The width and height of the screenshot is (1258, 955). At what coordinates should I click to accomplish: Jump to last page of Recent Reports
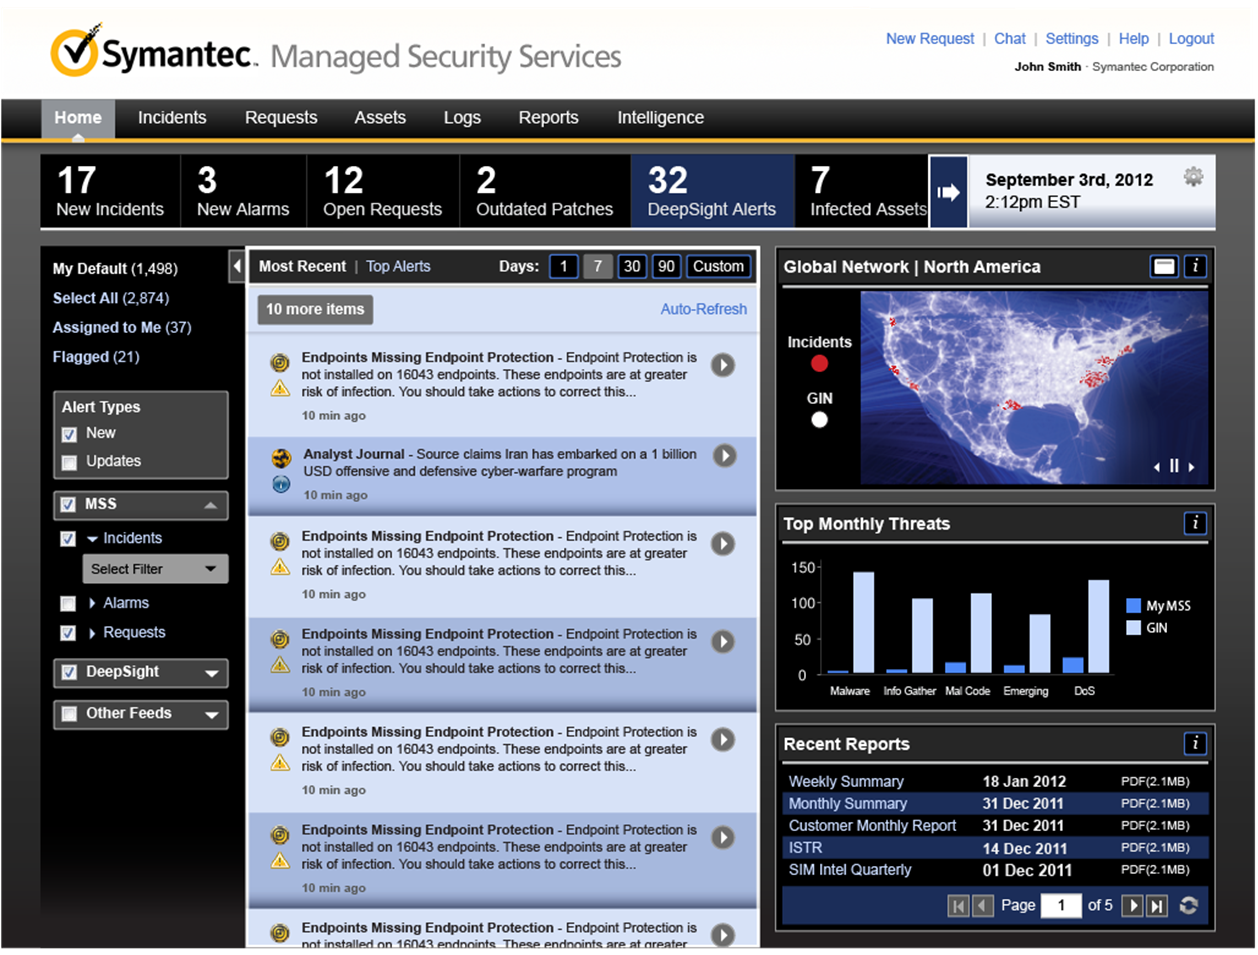[1157, 906]
